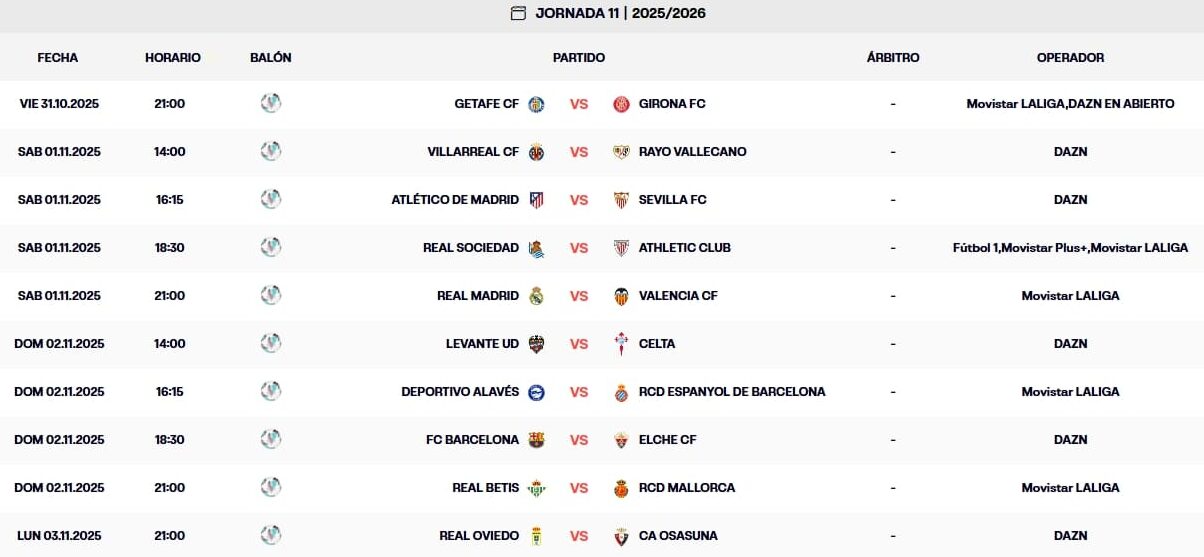Click the JORNADA 11 | 2025/2026 heading
The image size is (1204, 557).
[621, 14]
